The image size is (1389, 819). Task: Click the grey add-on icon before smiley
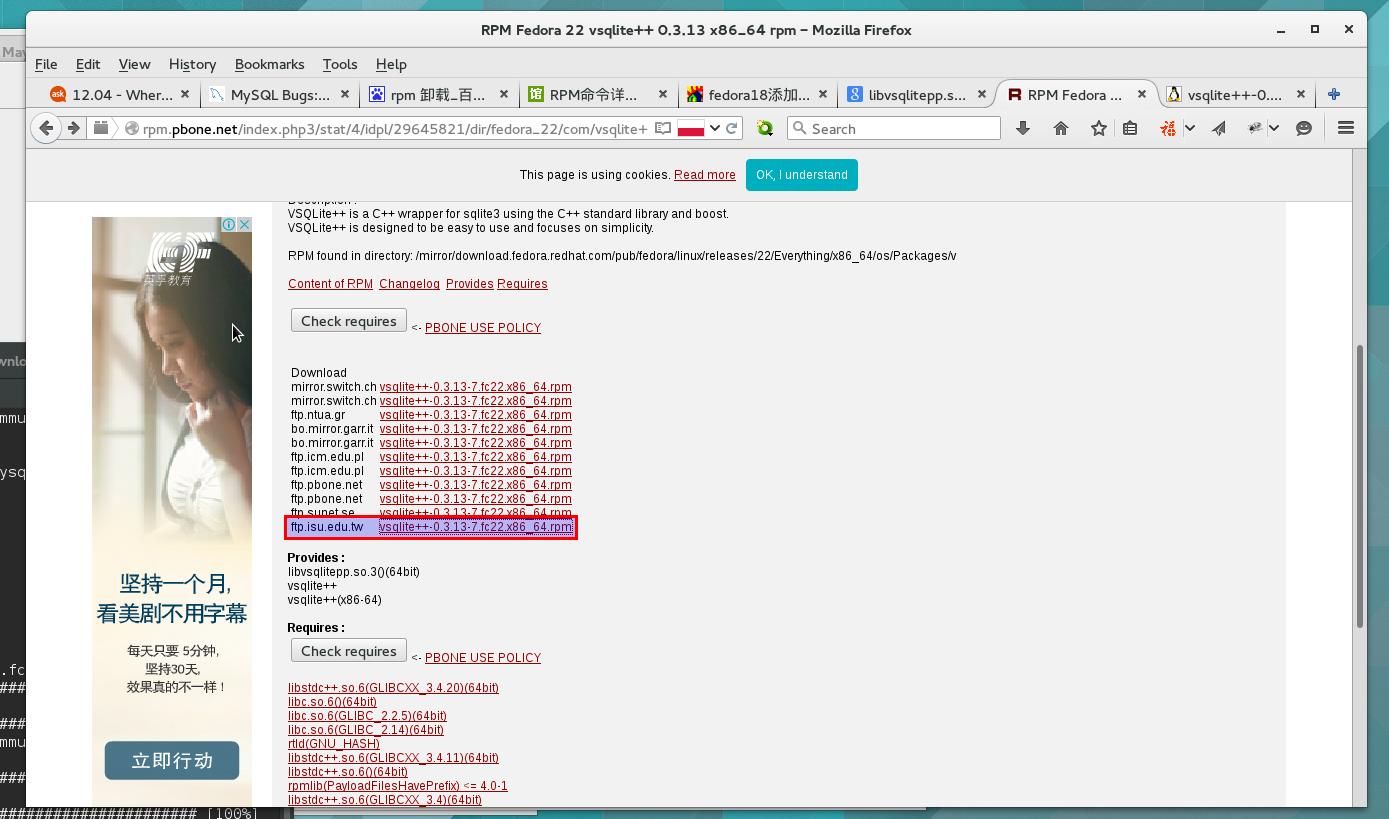(x=1255, y=128)
